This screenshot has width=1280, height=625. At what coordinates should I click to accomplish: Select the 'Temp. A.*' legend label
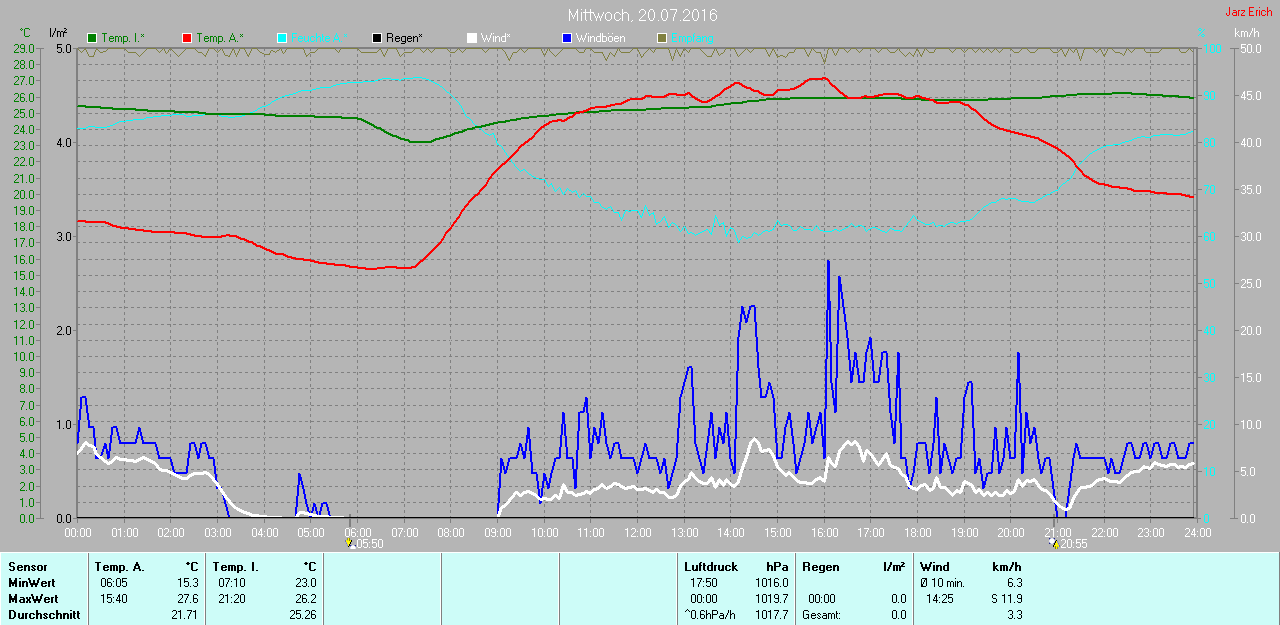220,38
